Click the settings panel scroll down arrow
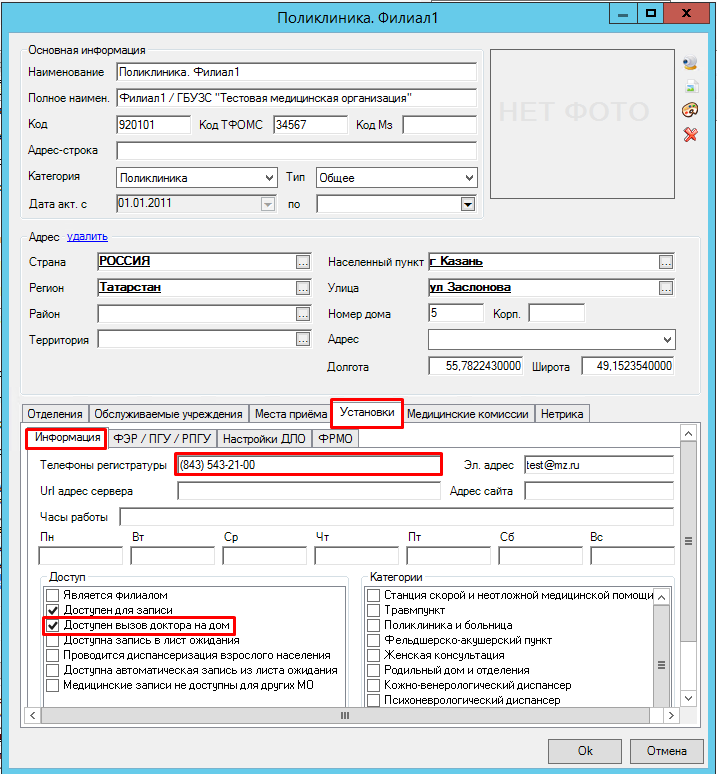The width and height of the screenshot is (717, 774). pyautogui.click(x=688, y=698)
